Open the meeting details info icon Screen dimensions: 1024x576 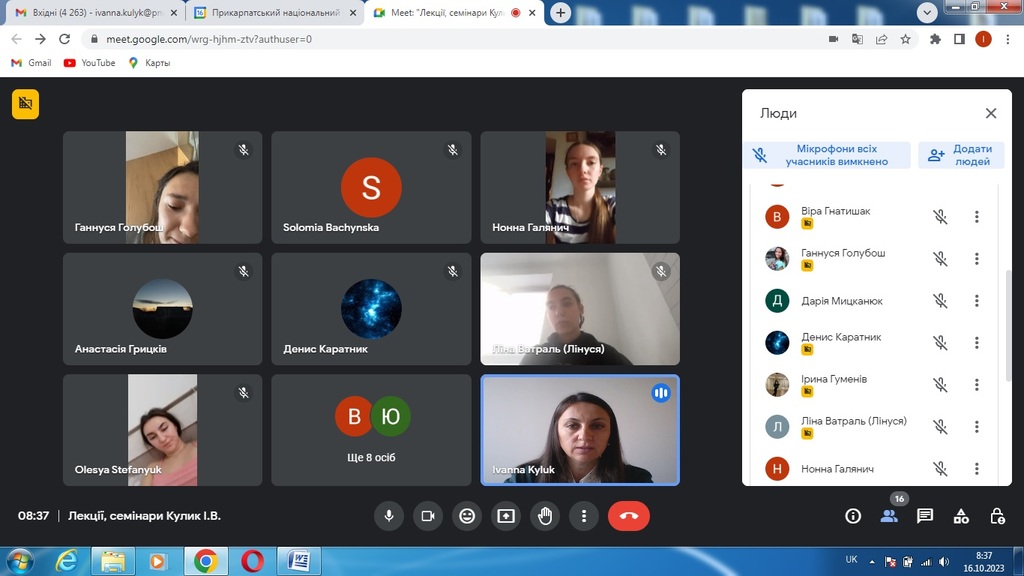click(853, 516)
